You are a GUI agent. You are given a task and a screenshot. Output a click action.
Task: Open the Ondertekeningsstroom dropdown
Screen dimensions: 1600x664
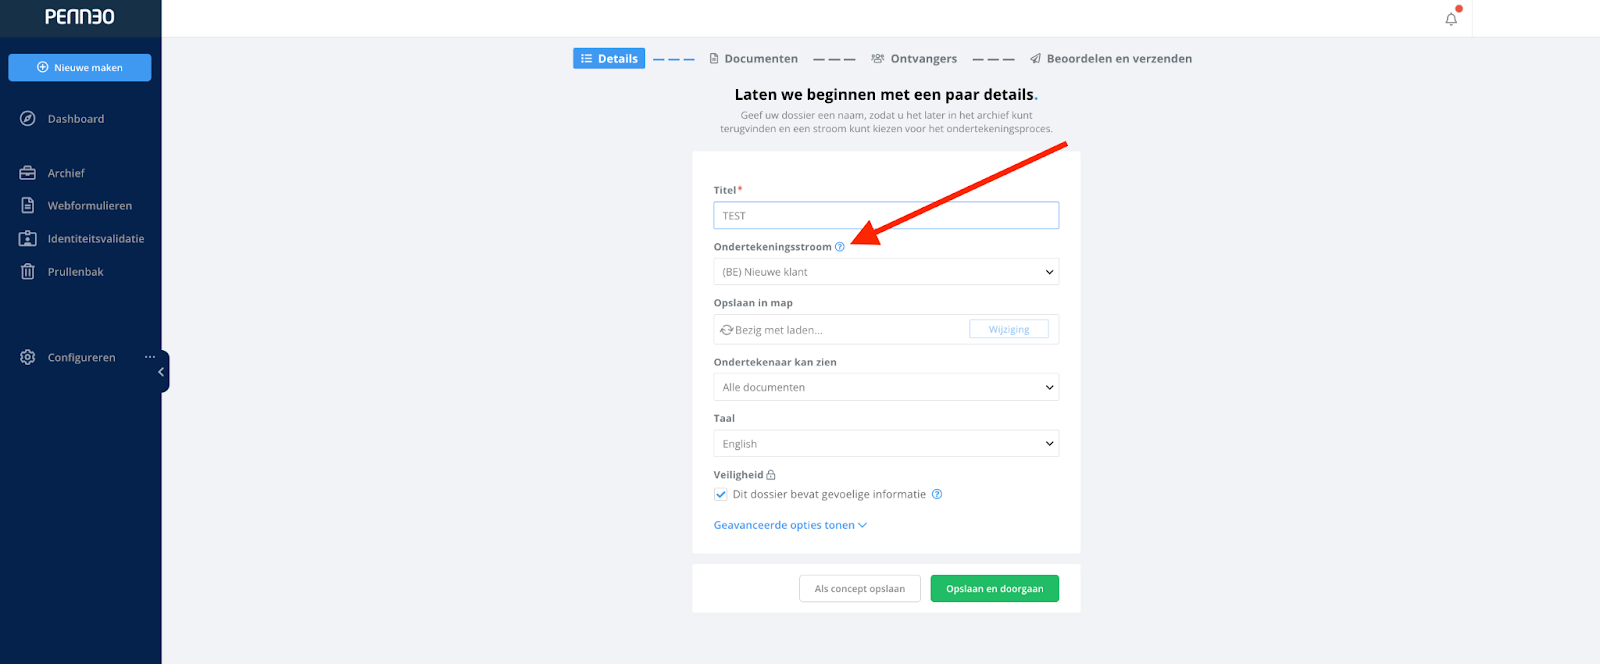[x=886, y=272]
